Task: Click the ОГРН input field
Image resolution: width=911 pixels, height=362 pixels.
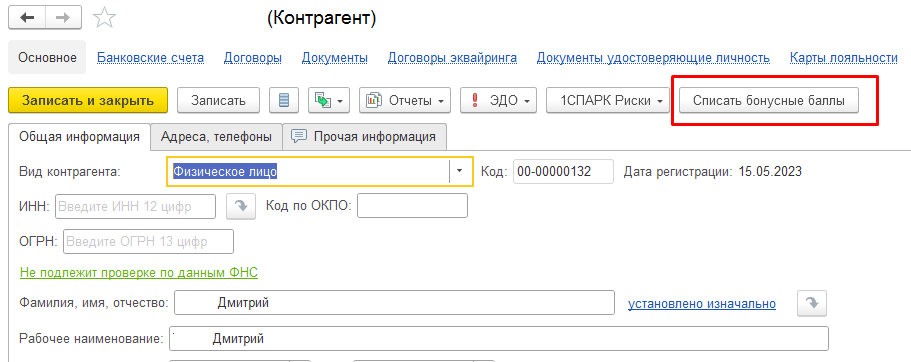Action: coord(148,242)
